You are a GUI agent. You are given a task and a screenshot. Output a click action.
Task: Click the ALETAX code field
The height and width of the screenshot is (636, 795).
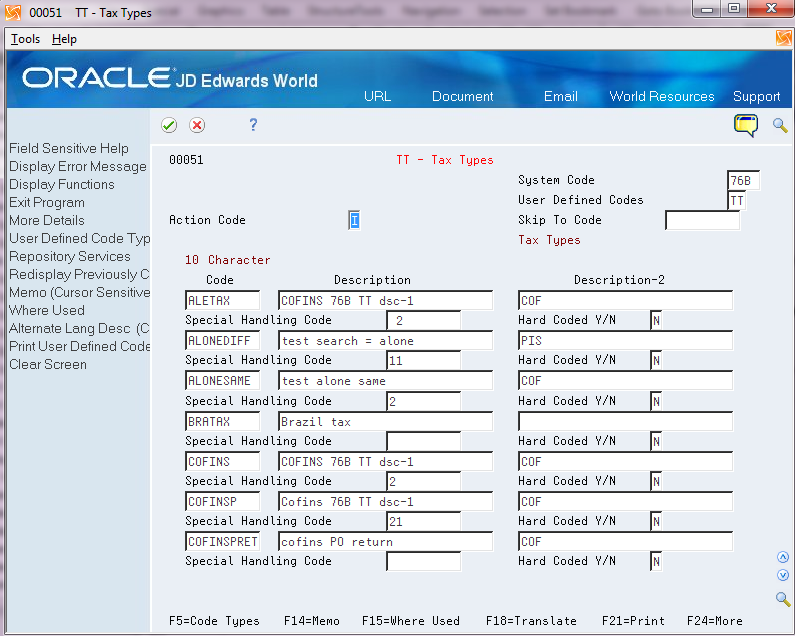(223, 300)
